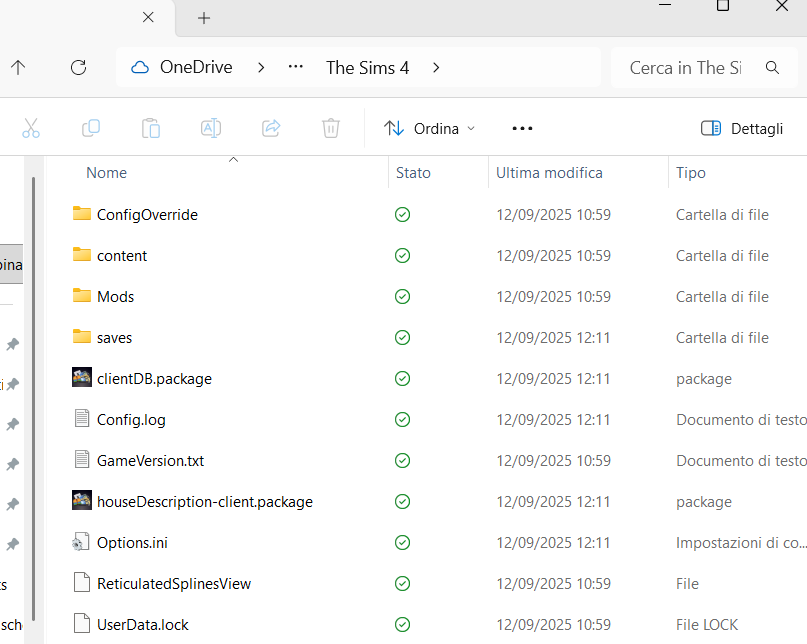This screenshot has height=644, width=807.
Task: Click the Refresh icon
Action: (78, 67)
